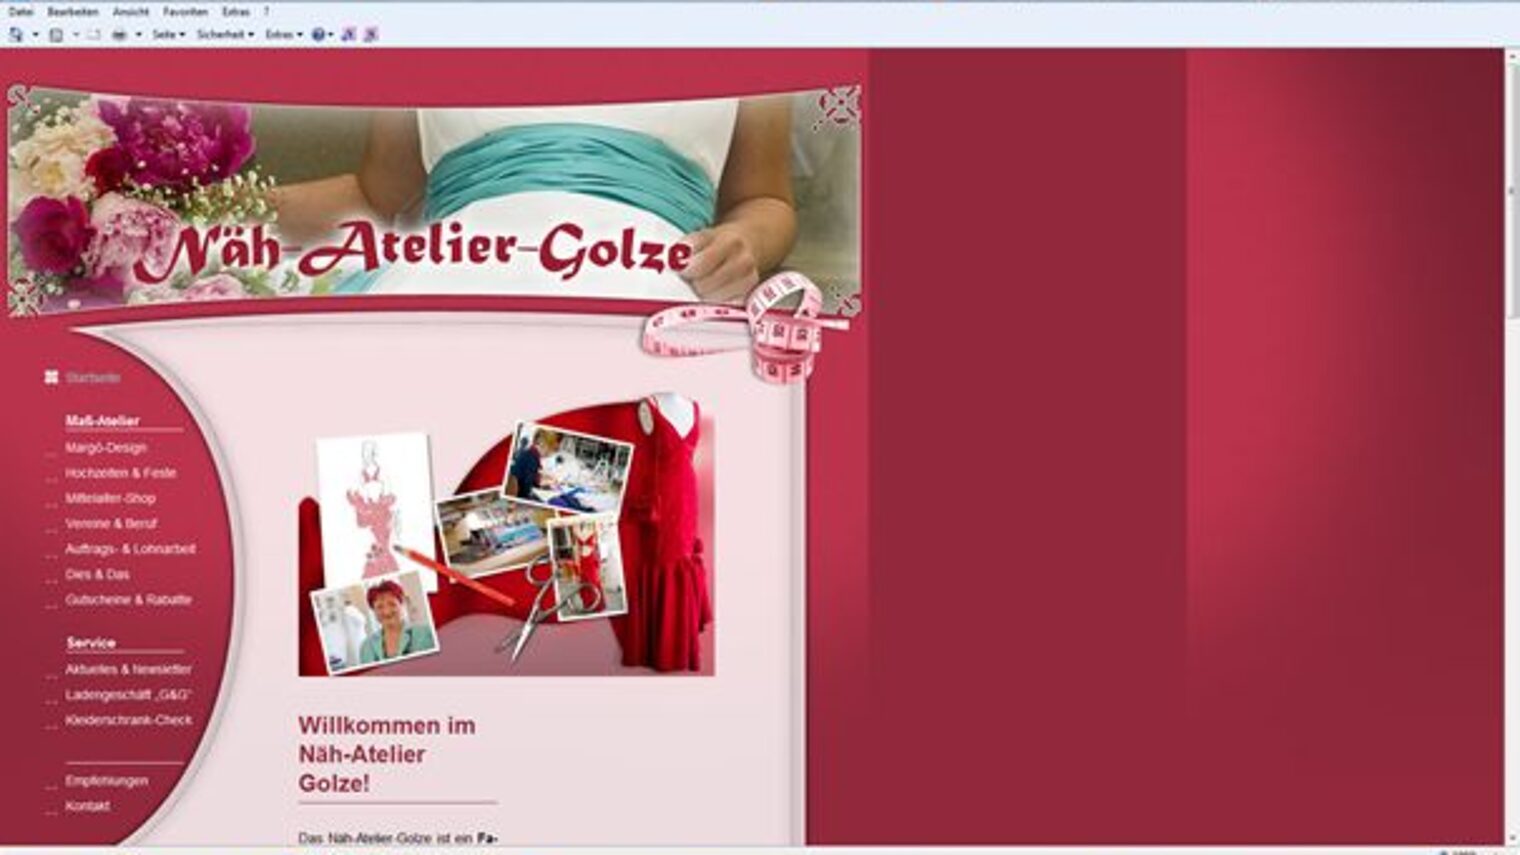The width and height of the screenshot is (1520, 855).
Task: Click the Print icon
Action: pos(119,34)
